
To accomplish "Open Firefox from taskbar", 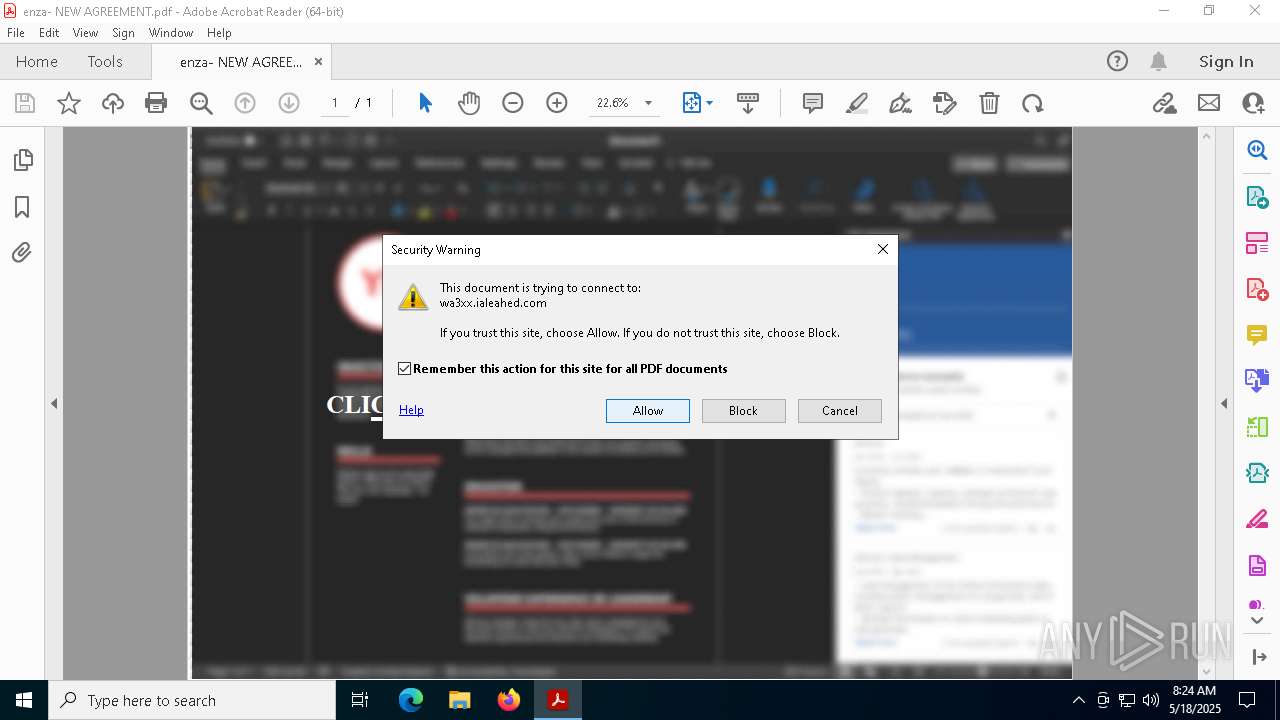I will tap(509, 700).
